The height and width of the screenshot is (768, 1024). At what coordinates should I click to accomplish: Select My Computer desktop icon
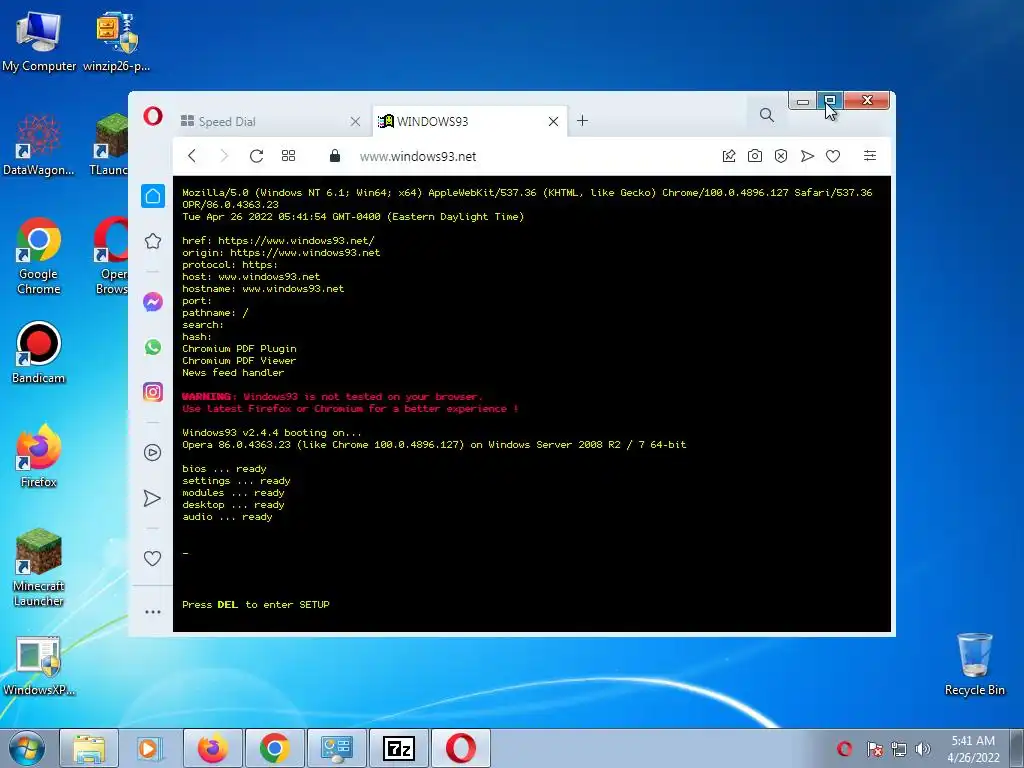coord(39,42)
